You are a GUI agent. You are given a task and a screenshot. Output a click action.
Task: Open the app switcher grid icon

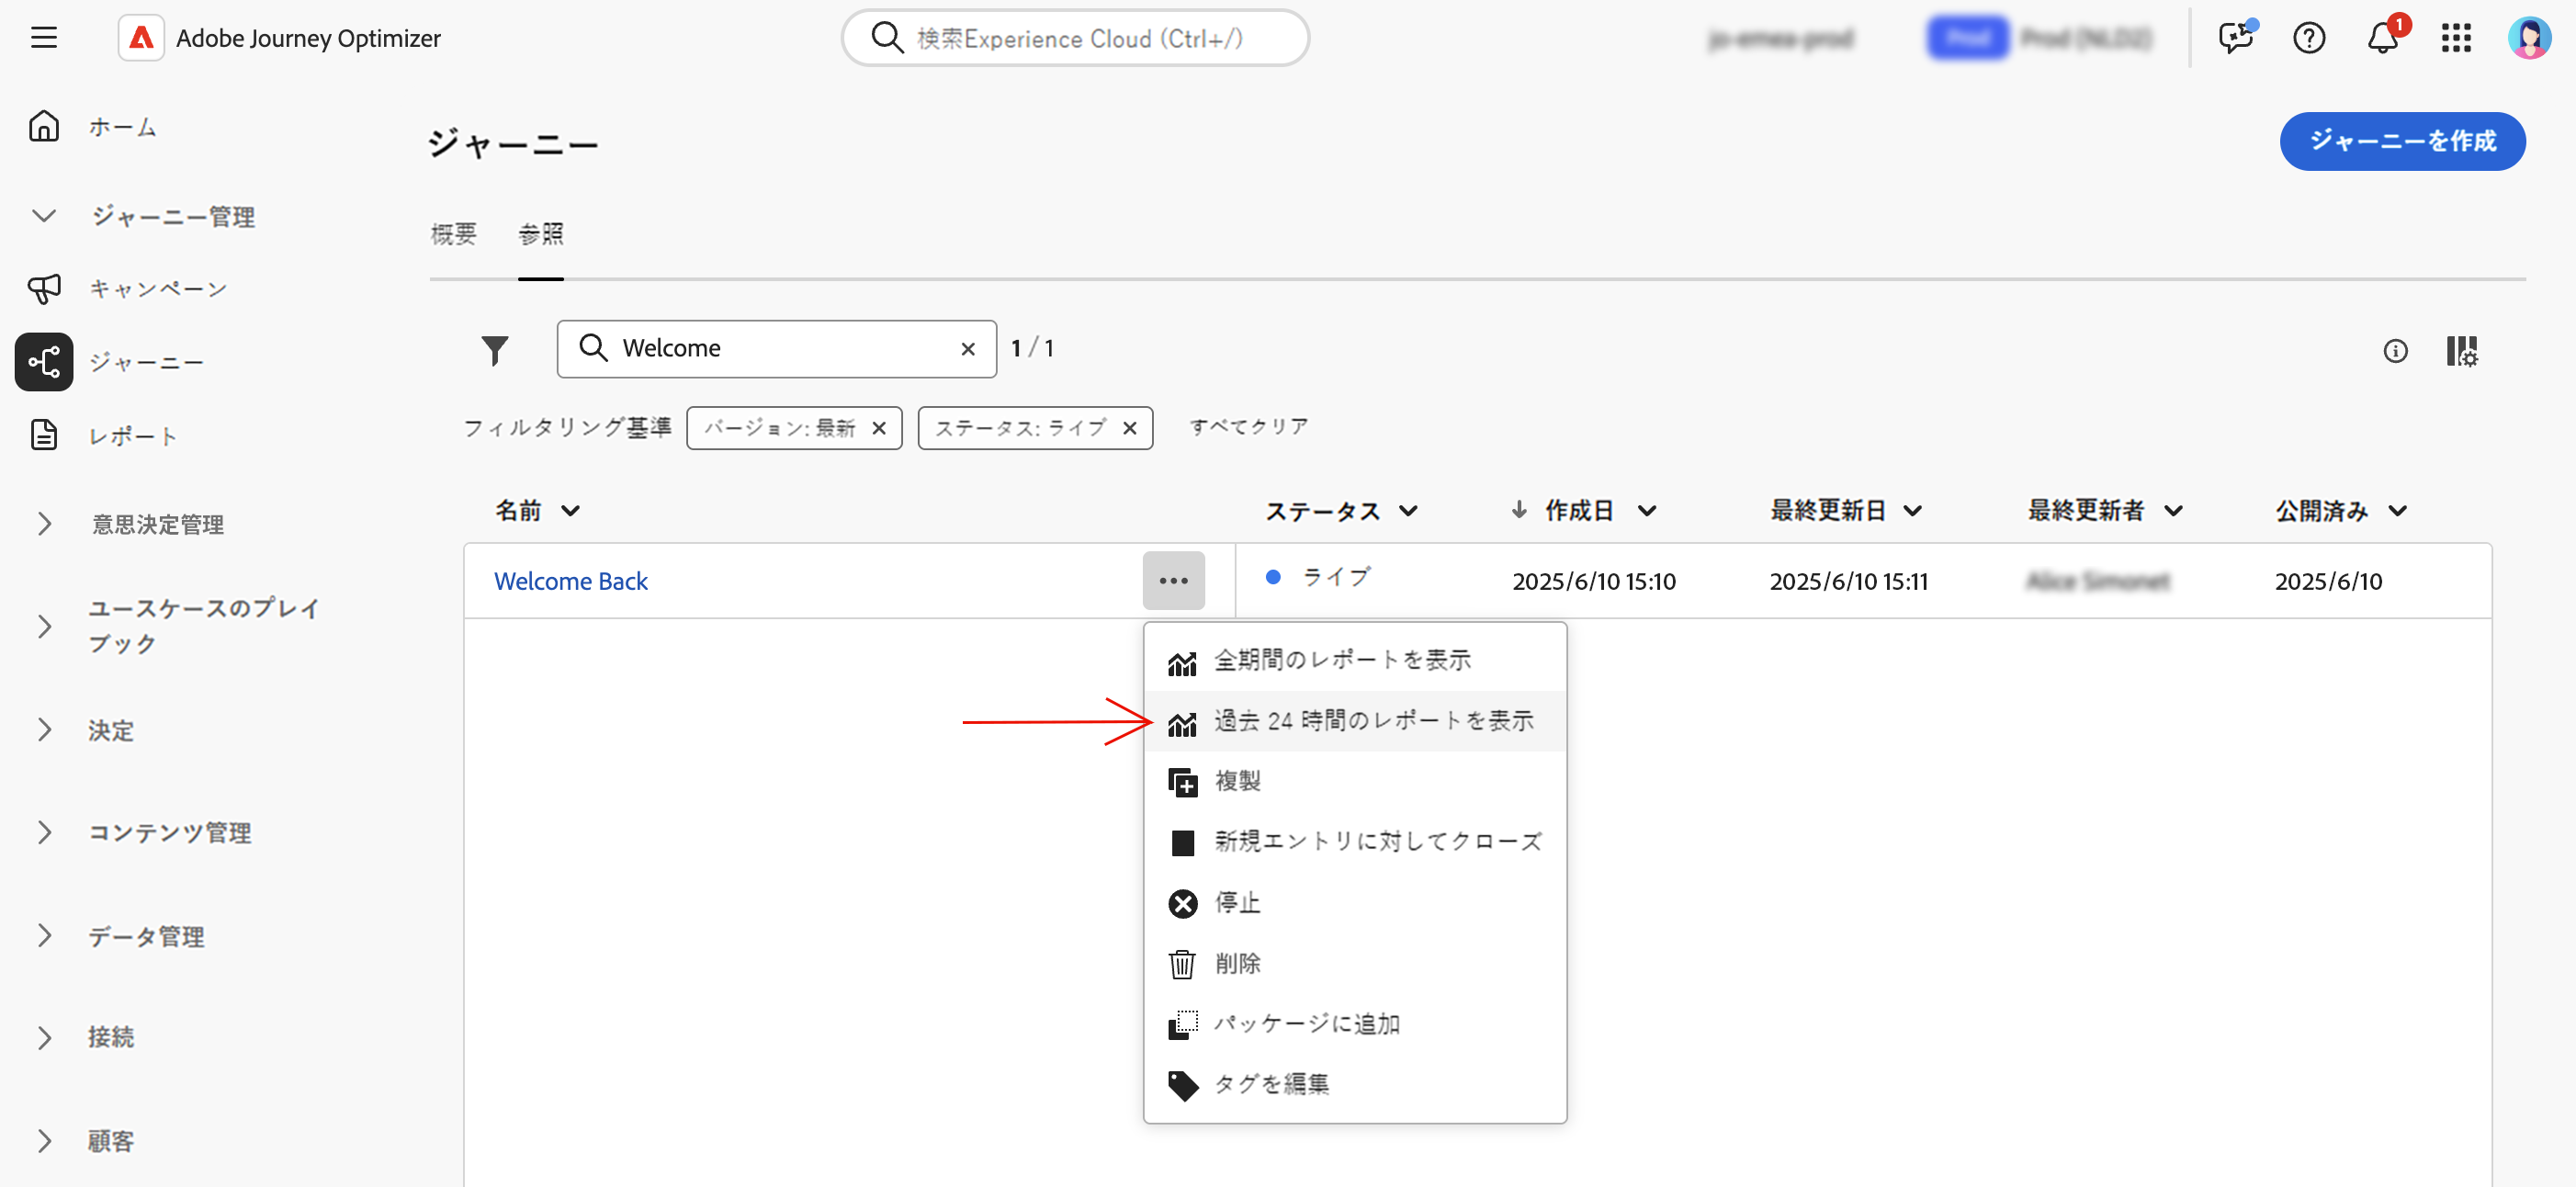[x=2455, y=39]
